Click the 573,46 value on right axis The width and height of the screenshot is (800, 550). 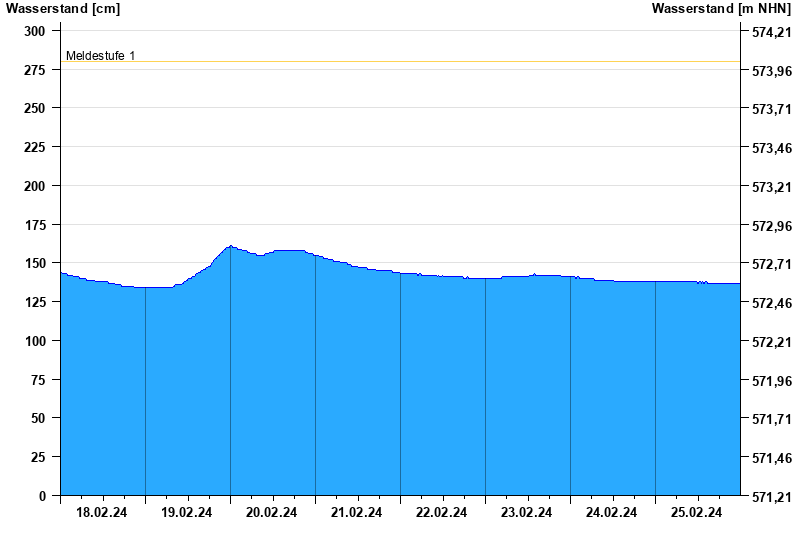[x=769, y=148]
